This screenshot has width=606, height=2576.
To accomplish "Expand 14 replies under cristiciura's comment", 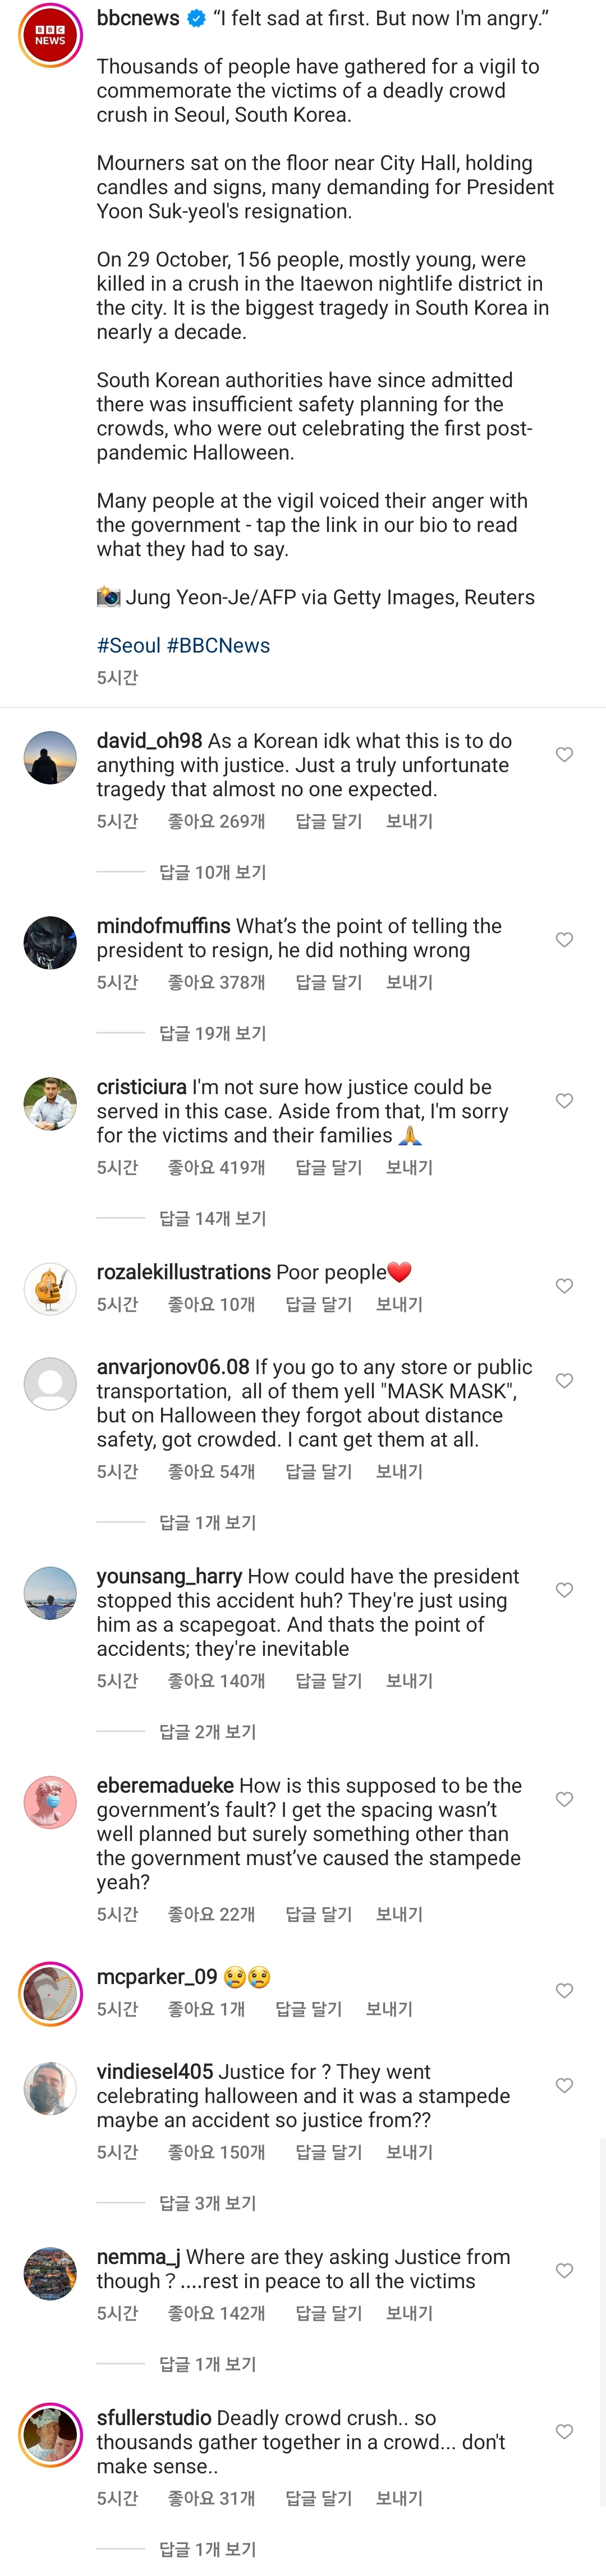I will pyautogui.click(x=212, y=1218).
